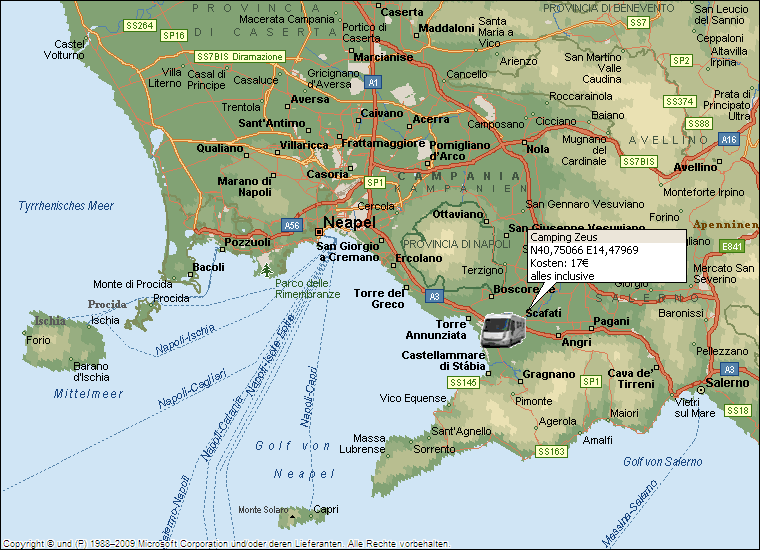The image size is (760, 550).
Task: Click the SS163 road shield near Amalfi
Action: point(551,452)
